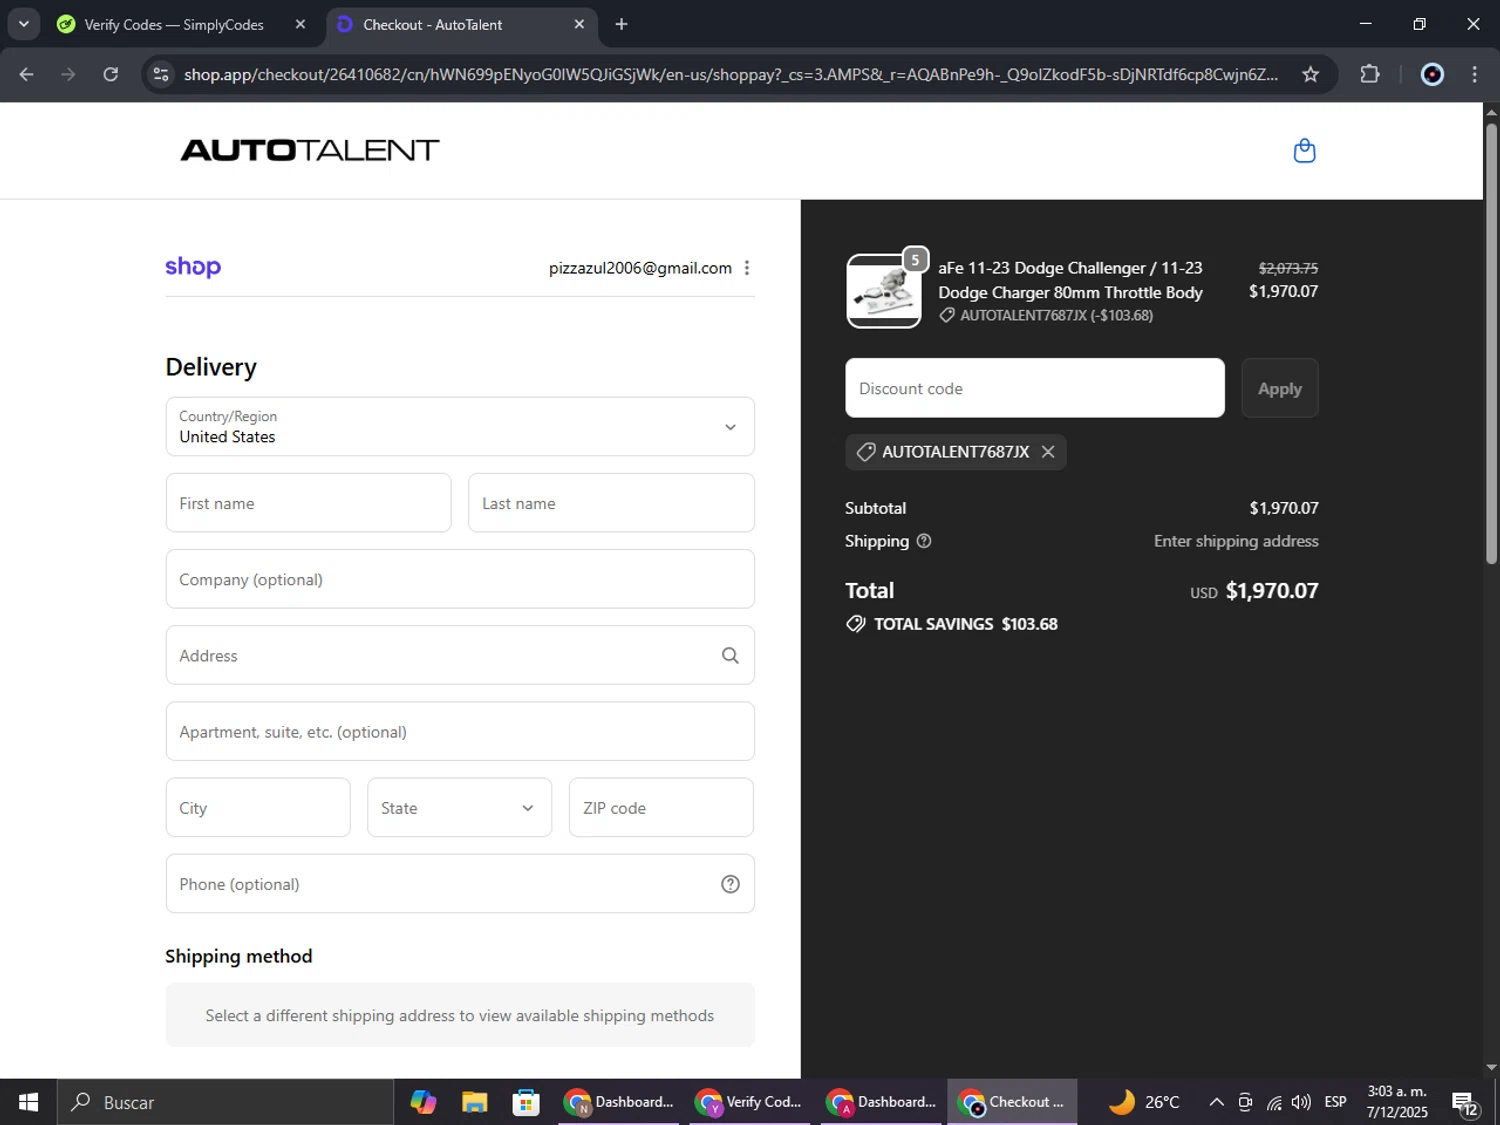Open File Explorer from taskbar
The image size is (1500, 1125).
474,1102
